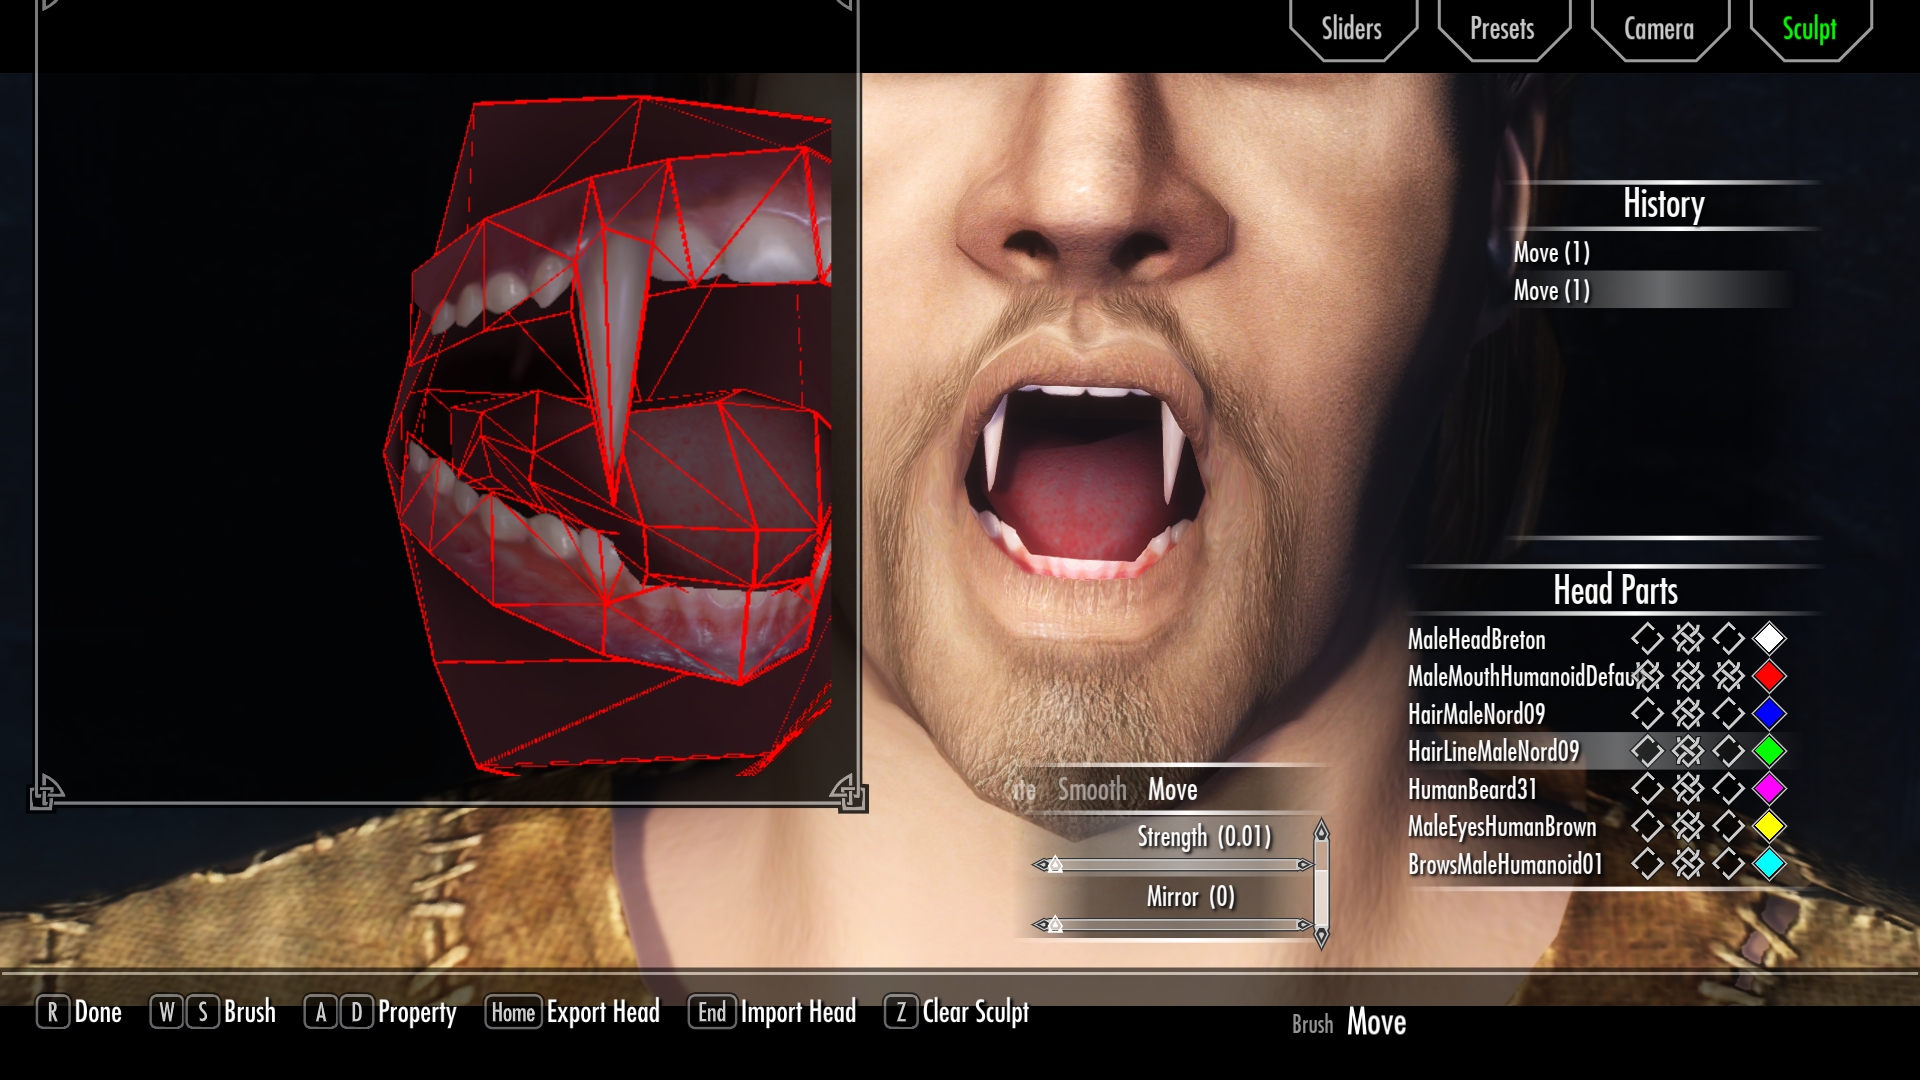Toggle the right diamond for HairMaleNord09
This screenshot has width=1920, height=1080.
click(1728, 714)
